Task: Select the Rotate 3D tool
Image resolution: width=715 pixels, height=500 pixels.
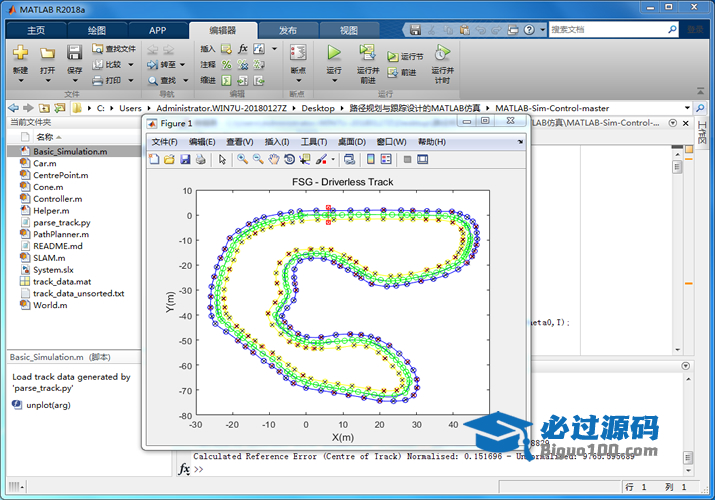Action: (x=289, y=159)
